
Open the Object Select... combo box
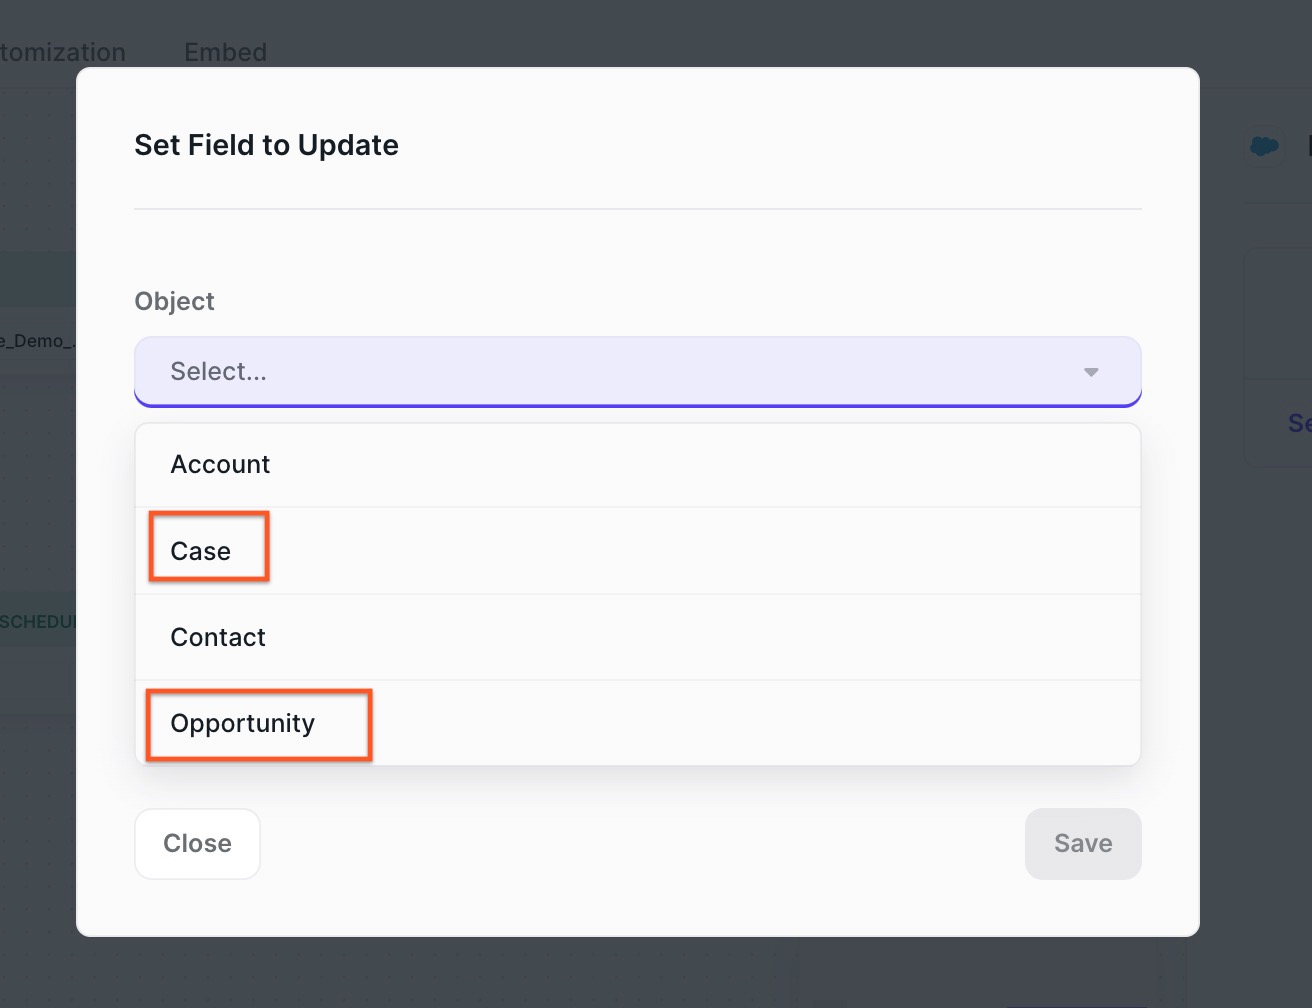[x=638, y=372]
